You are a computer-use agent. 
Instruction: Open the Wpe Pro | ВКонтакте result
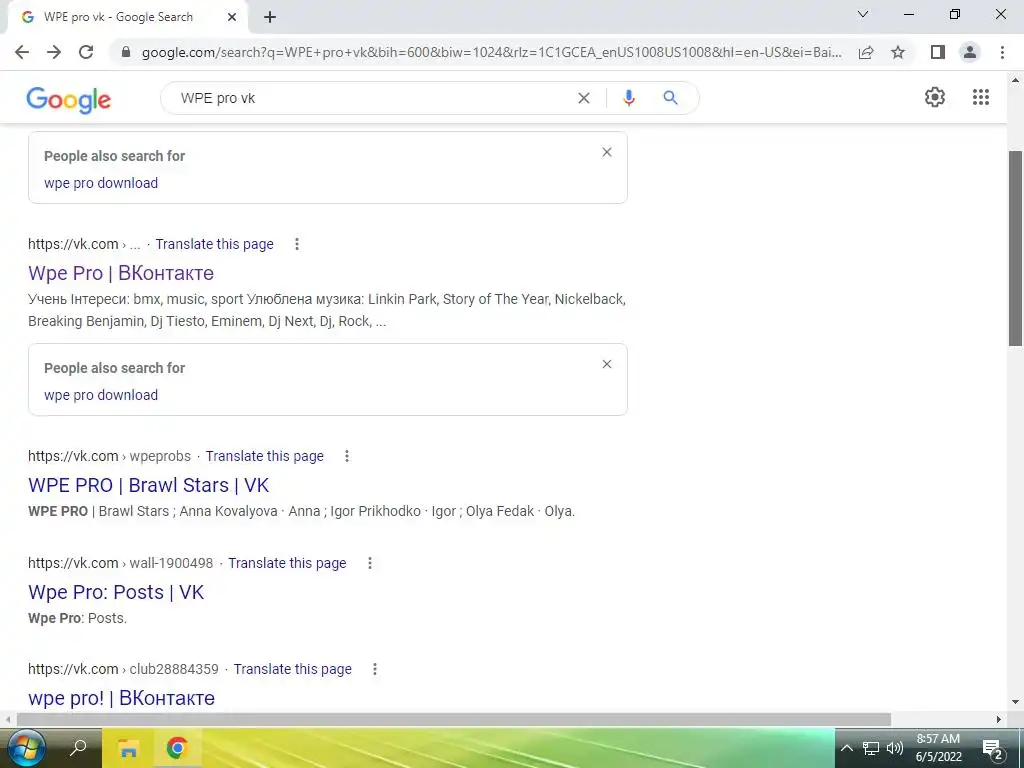point(121,273)
